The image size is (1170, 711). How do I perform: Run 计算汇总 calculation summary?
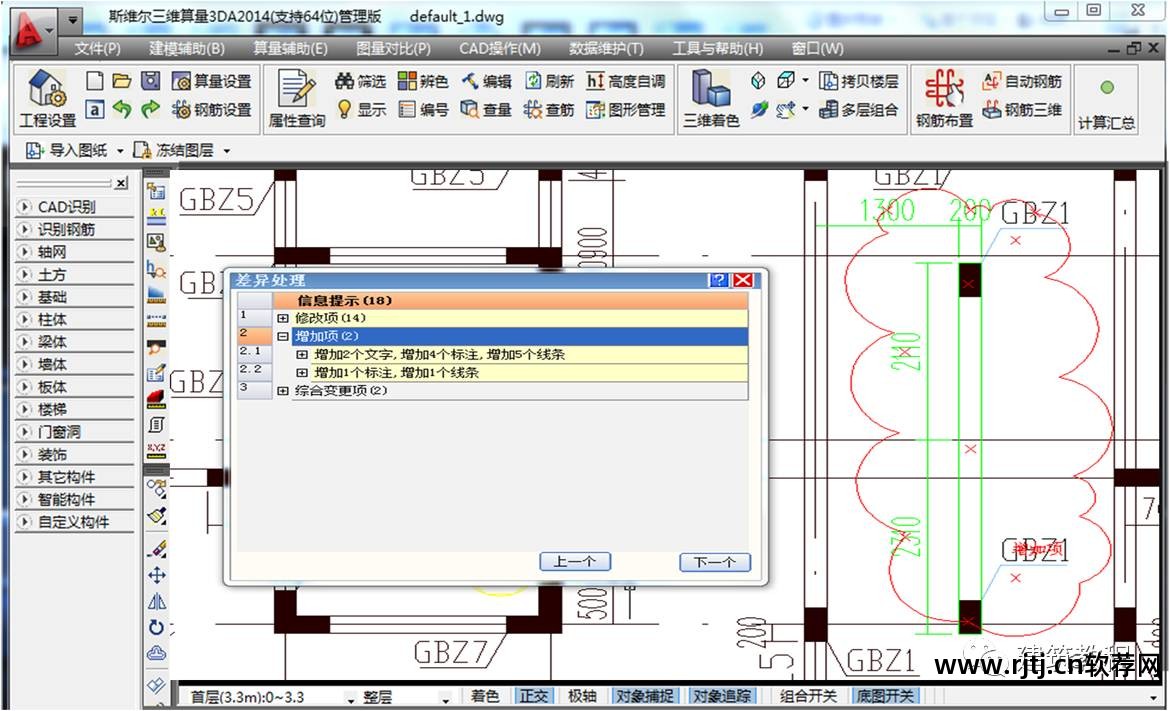[x=1106, y=98]
